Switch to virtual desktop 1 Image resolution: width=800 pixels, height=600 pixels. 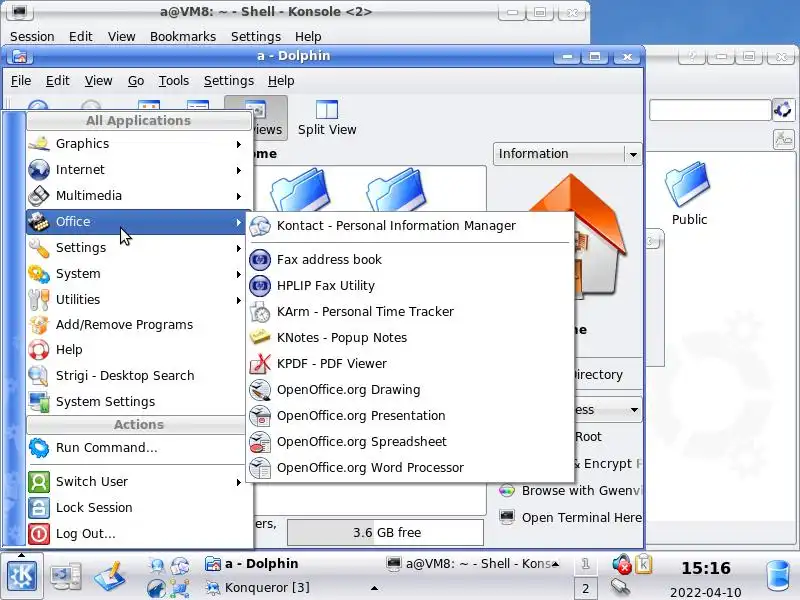586,564
